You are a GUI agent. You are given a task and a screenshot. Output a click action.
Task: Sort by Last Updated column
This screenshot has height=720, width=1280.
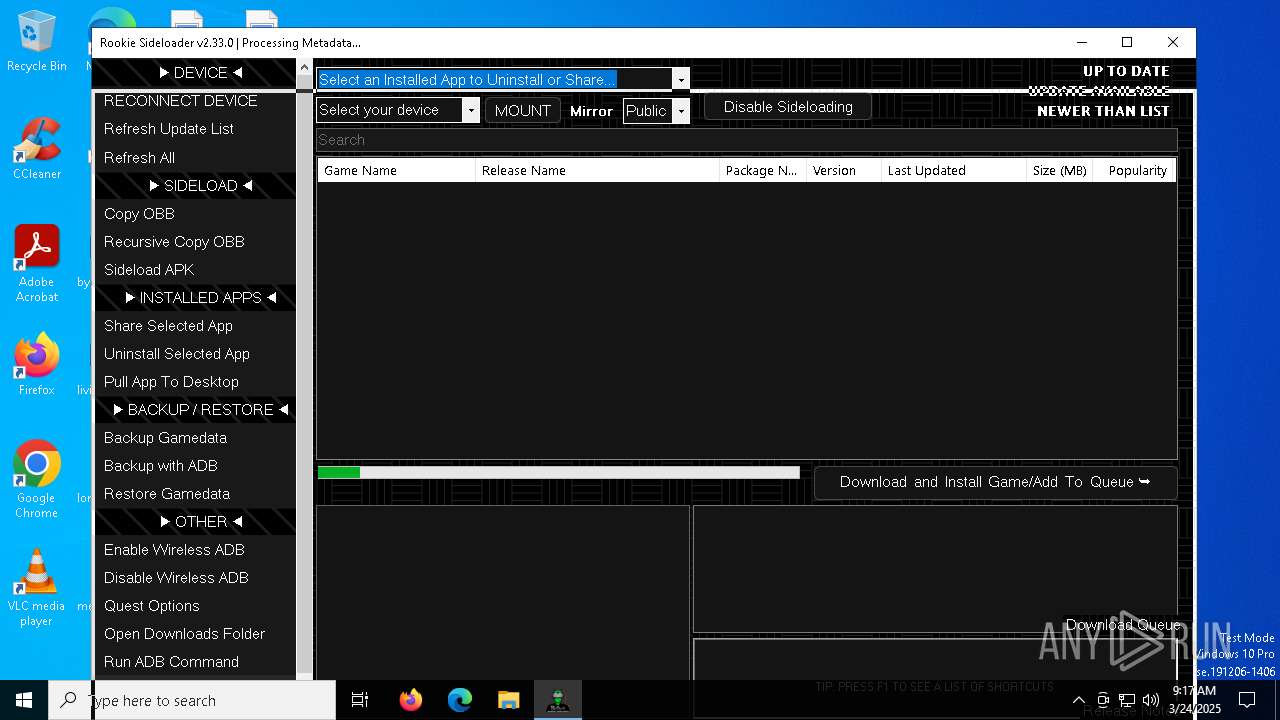point(954,170)
